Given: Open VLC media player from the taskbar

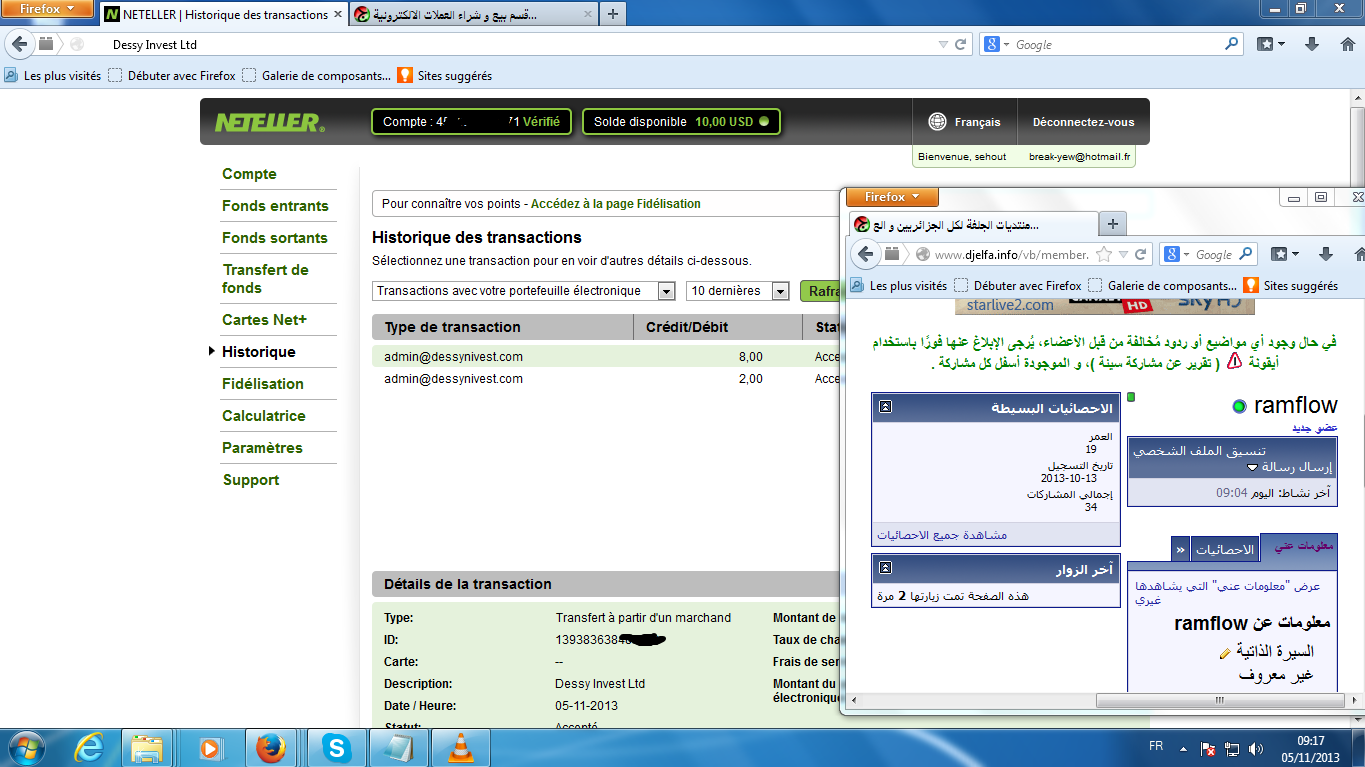Looking at the screenshot, I should click(460, 747).
